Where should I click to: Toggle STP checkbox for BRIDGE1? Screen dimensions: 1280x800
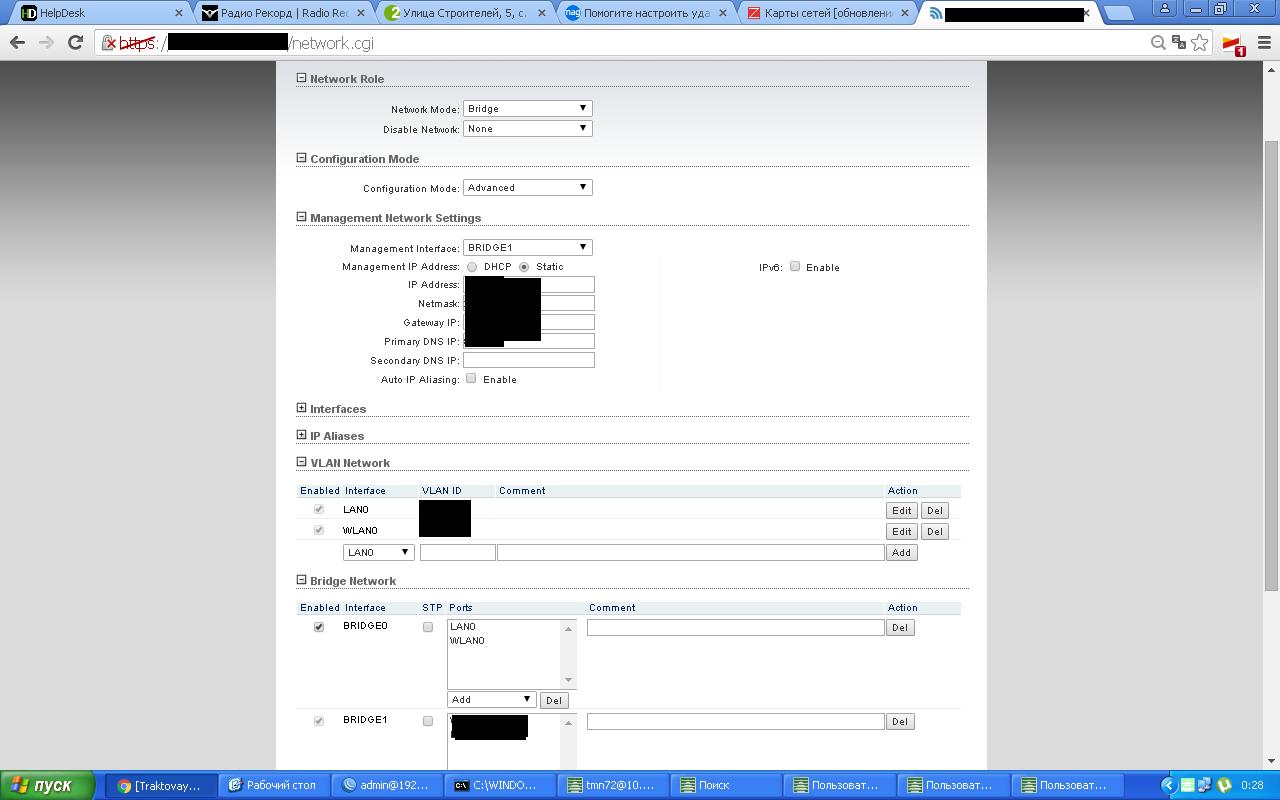point(428,721)
